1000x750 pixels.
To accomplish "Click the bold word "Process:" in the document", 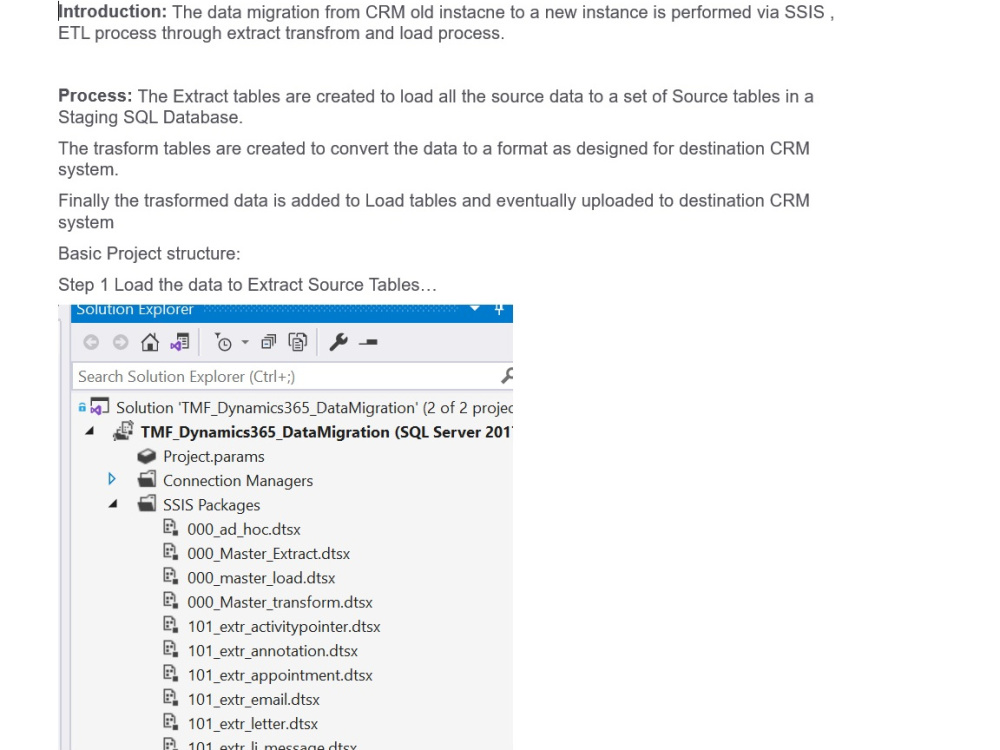I will 95,96.
